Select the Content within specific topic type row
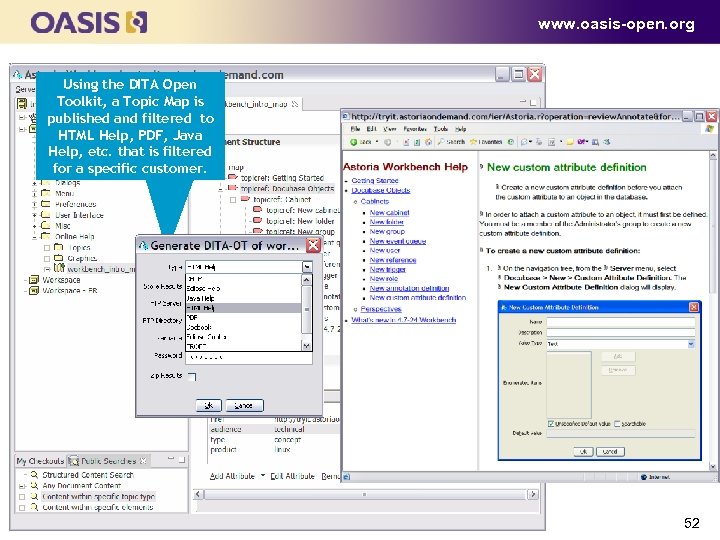720x540 pixels. click(98, 496)
